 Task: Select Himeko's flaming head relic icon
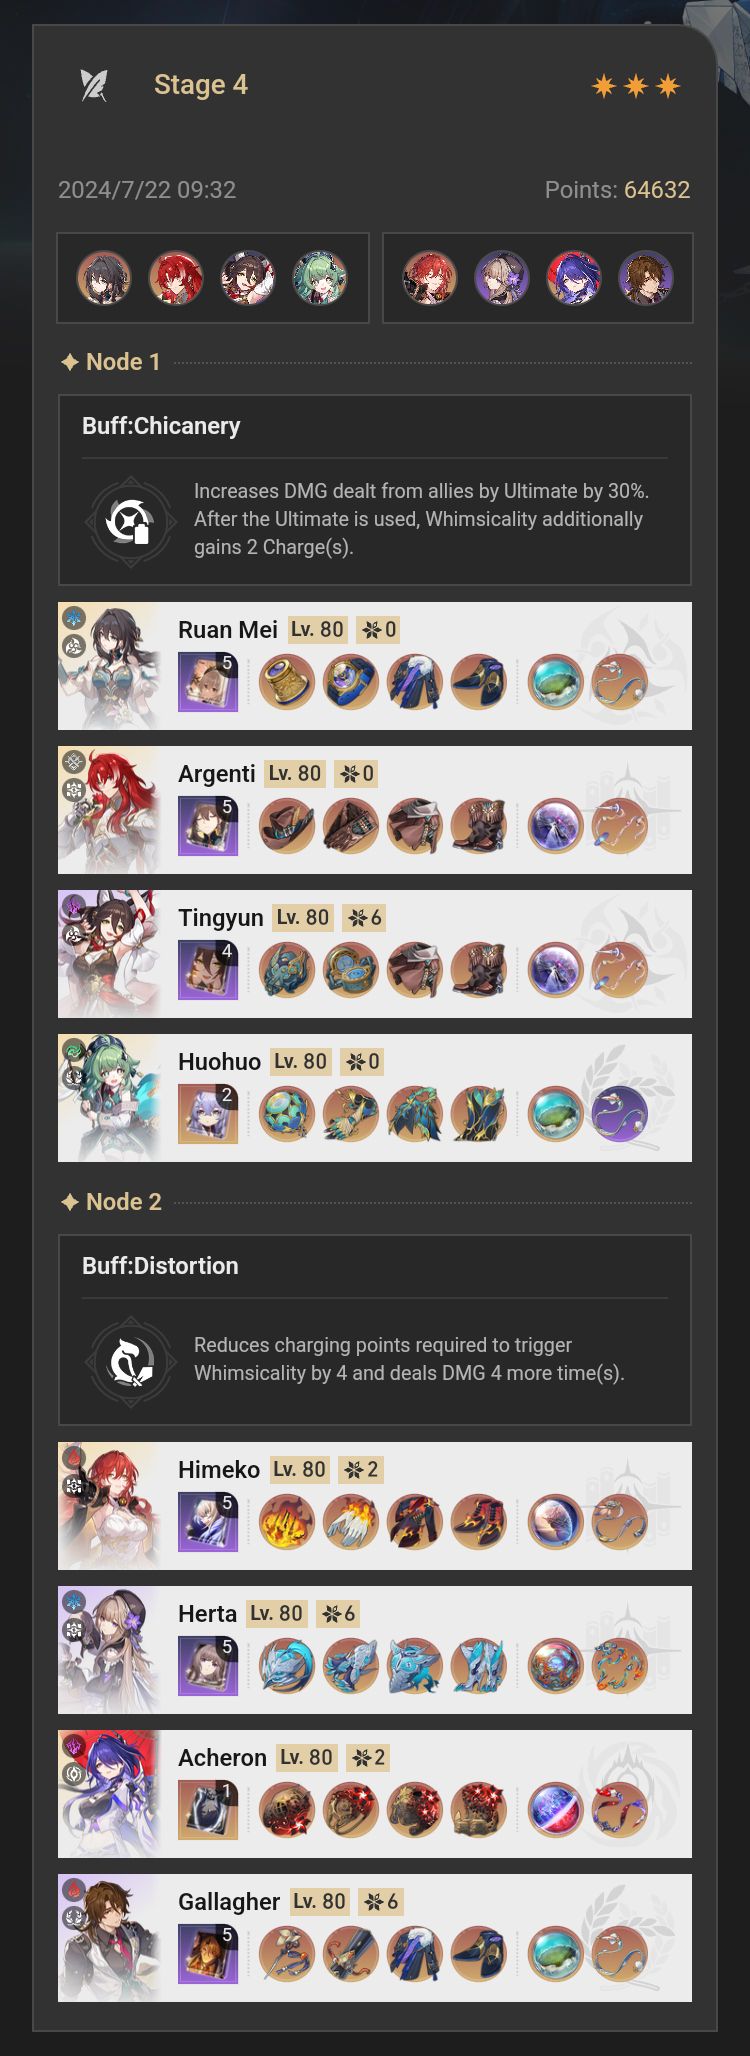pyautogui.click(x=287, y=1522)
